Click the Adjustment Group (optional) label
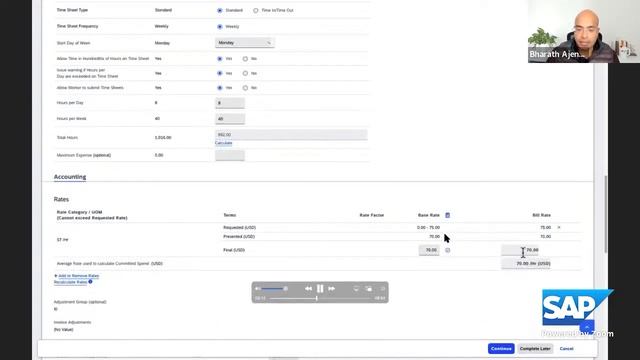The height and width of the screenshot is (360, 640). click(x=80, y=302)
